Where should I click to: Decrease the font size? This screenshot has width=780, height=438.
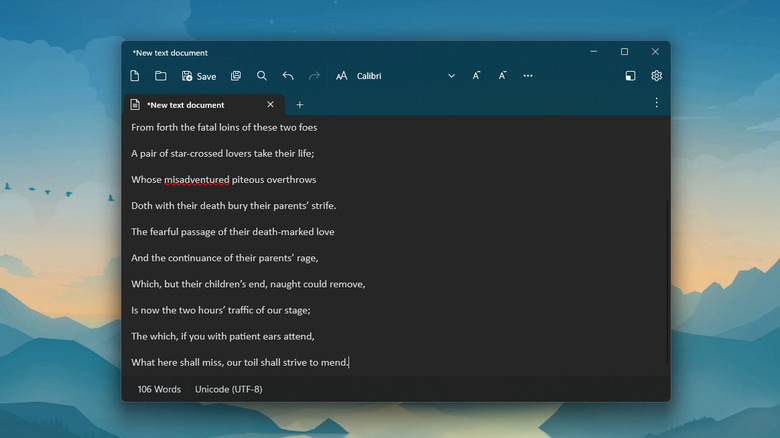click(x=503, y=76)
